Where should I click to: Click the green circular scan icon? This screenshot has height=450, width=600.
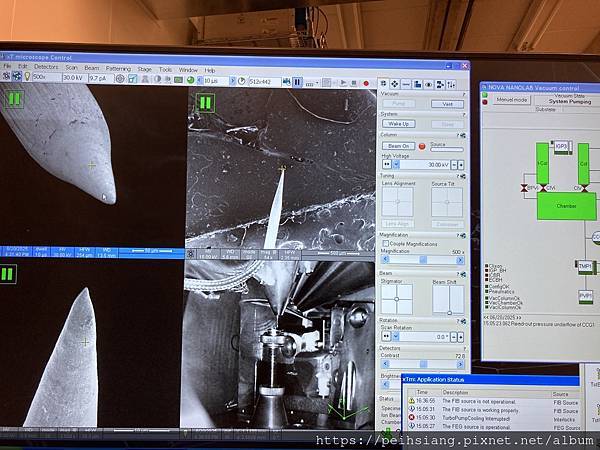190,80
